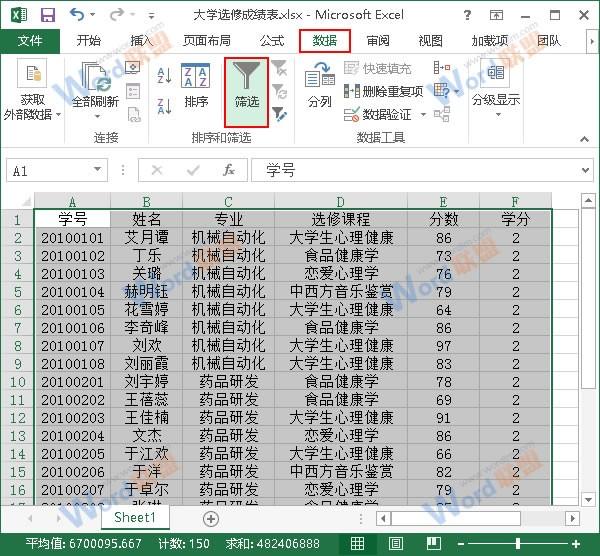The height and width of the screenshot is (556, 600).
Task: Add a new sheet plus button
Action: 211,519
